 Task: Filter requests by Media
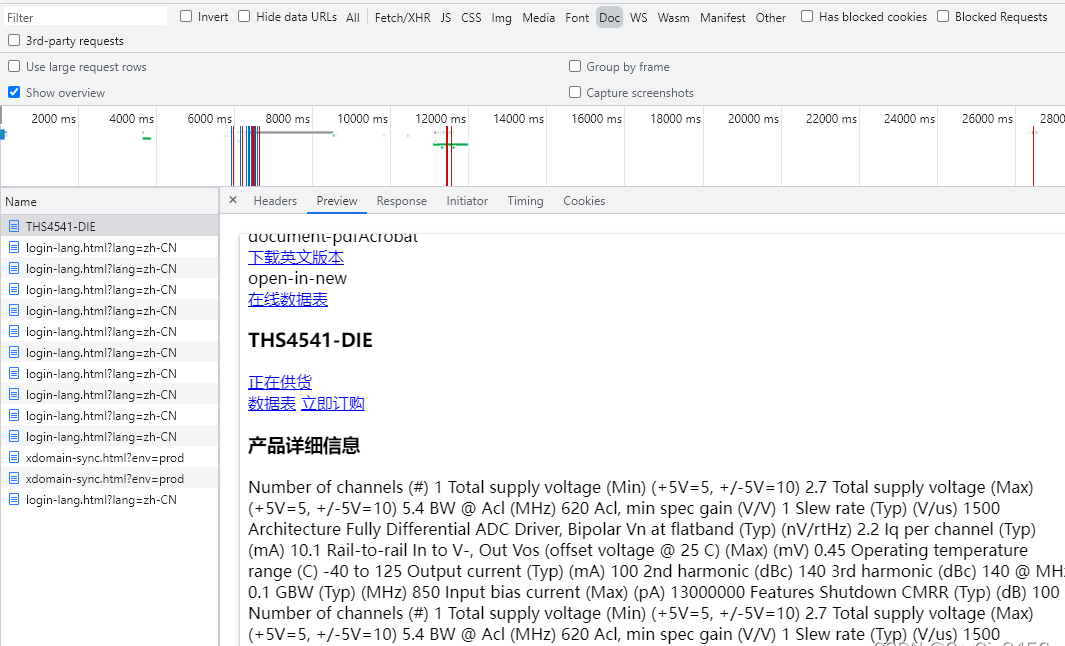(539, 18)
